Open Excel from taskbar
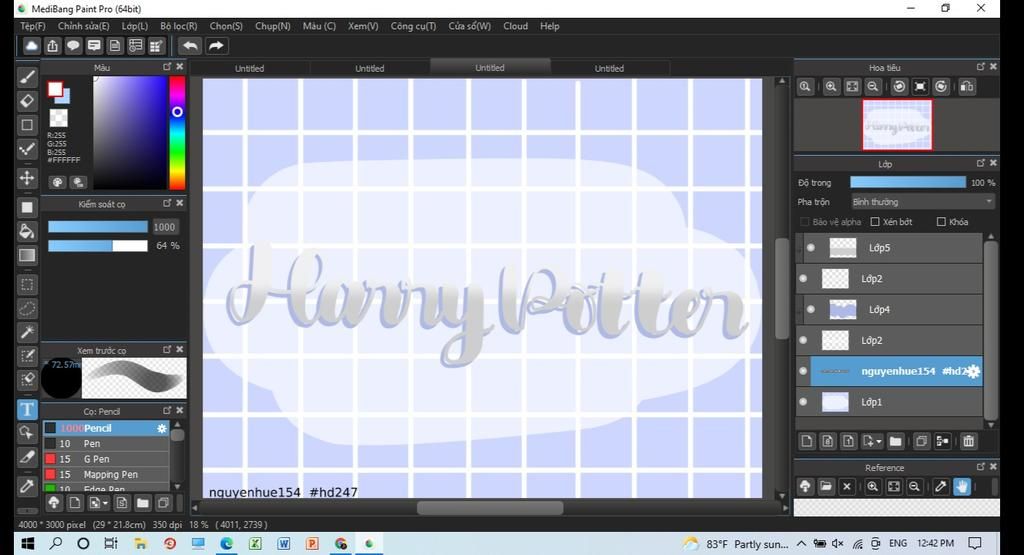Screen dimensions: 1024x555 click(x=255, y=543)
